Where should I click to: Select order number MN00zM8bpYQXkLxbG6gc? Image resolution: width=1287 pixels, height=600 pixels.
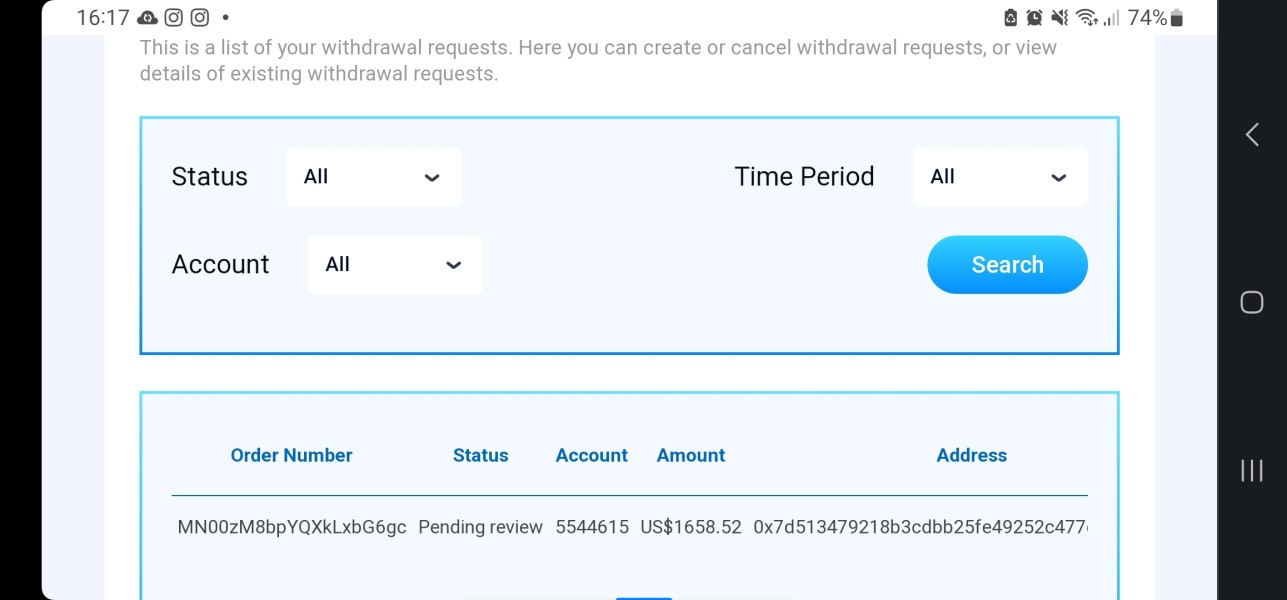[x=292, y=527]
